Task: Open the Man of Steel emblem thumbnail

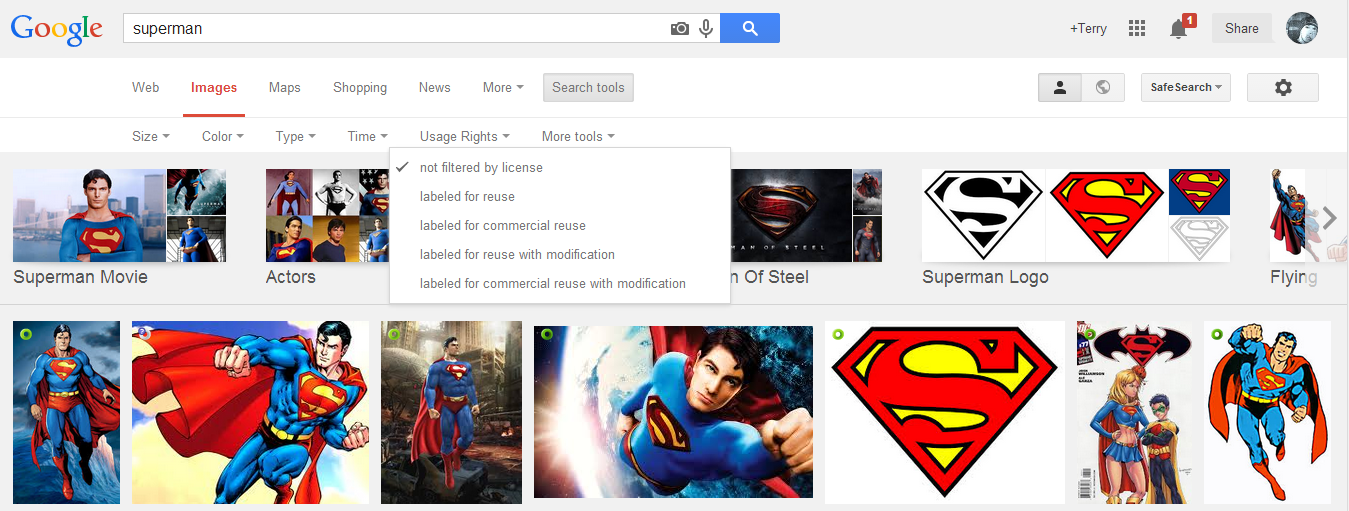Action: [x=791, y=215]
